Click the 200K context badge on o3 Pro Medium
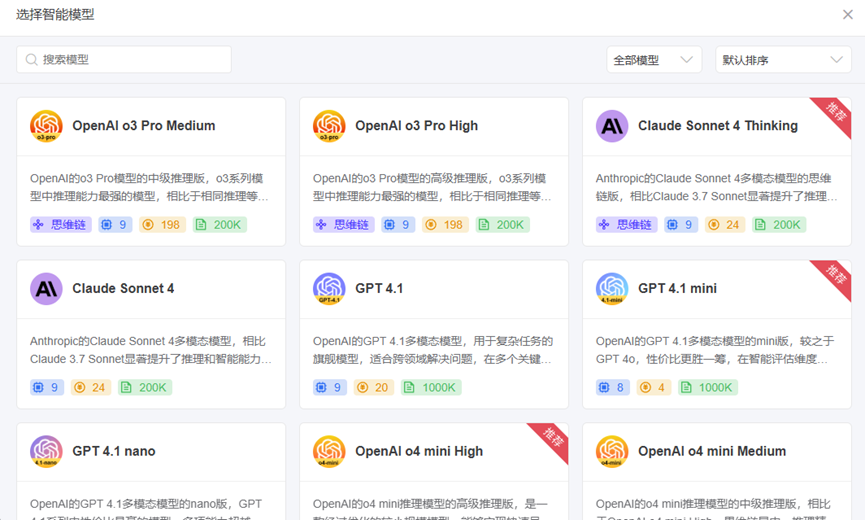This screenshot has width=865, height=520. (220, 224)
